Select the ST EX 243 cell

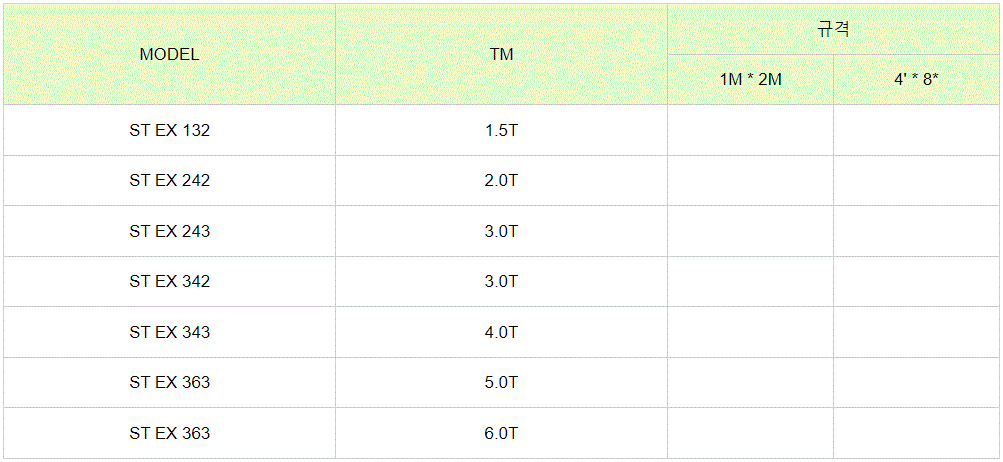tap(170, 231)
